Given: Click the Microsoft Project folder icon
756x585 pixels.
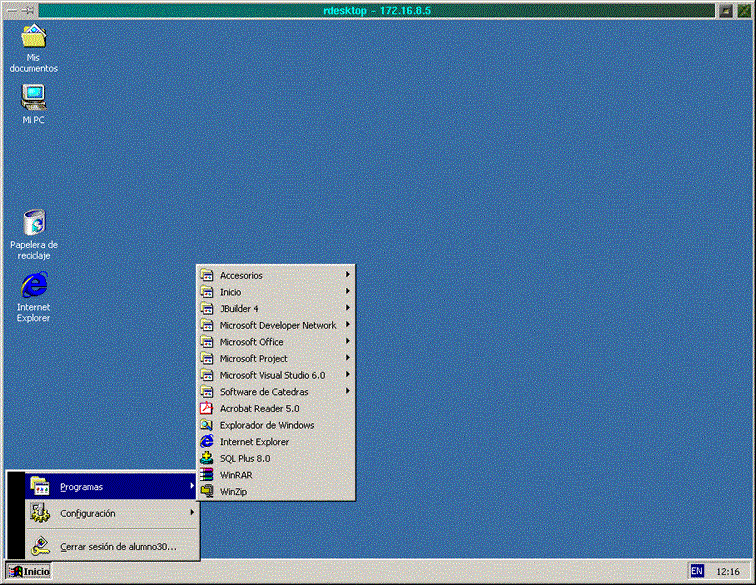Looking at the screenshot, I should 207,358.
